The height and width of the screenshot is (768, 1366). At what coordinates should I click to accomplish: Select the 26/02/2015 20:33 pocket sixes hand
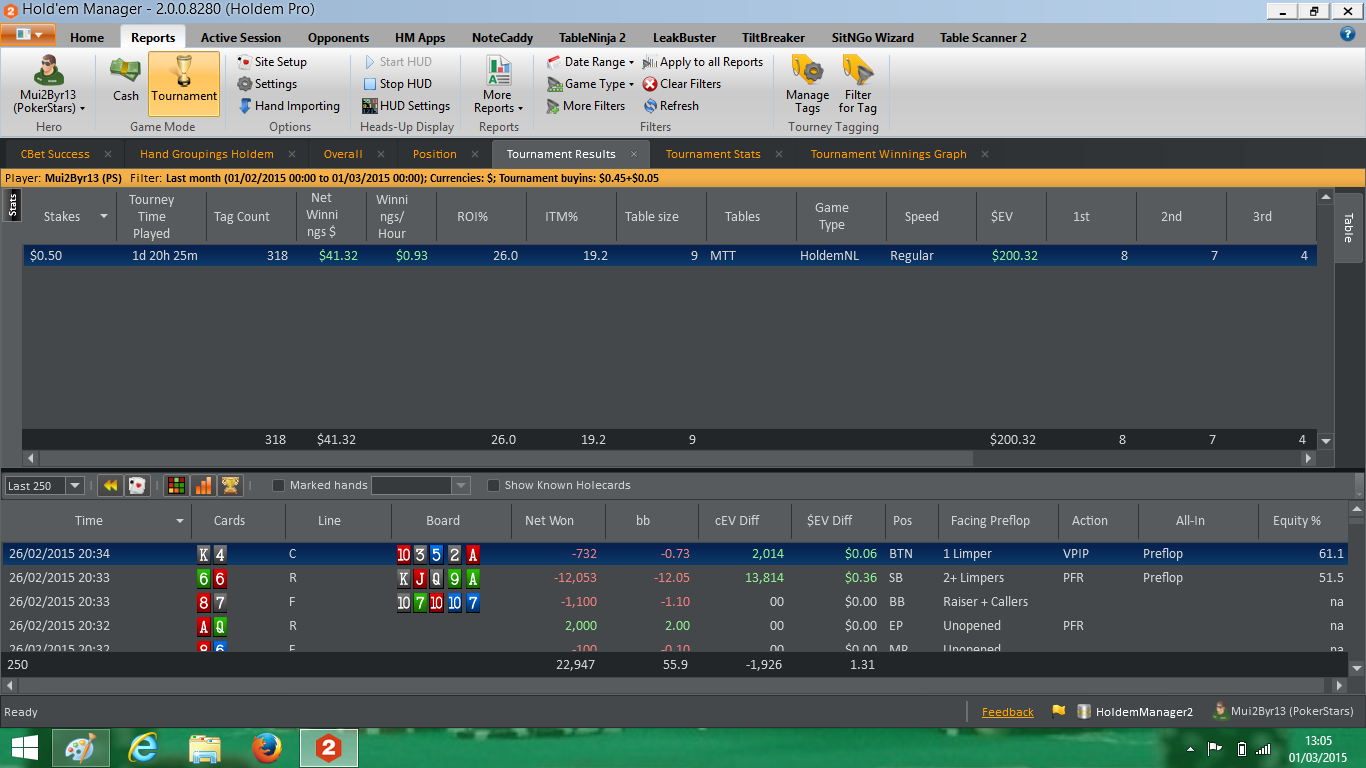coord(675,578)
